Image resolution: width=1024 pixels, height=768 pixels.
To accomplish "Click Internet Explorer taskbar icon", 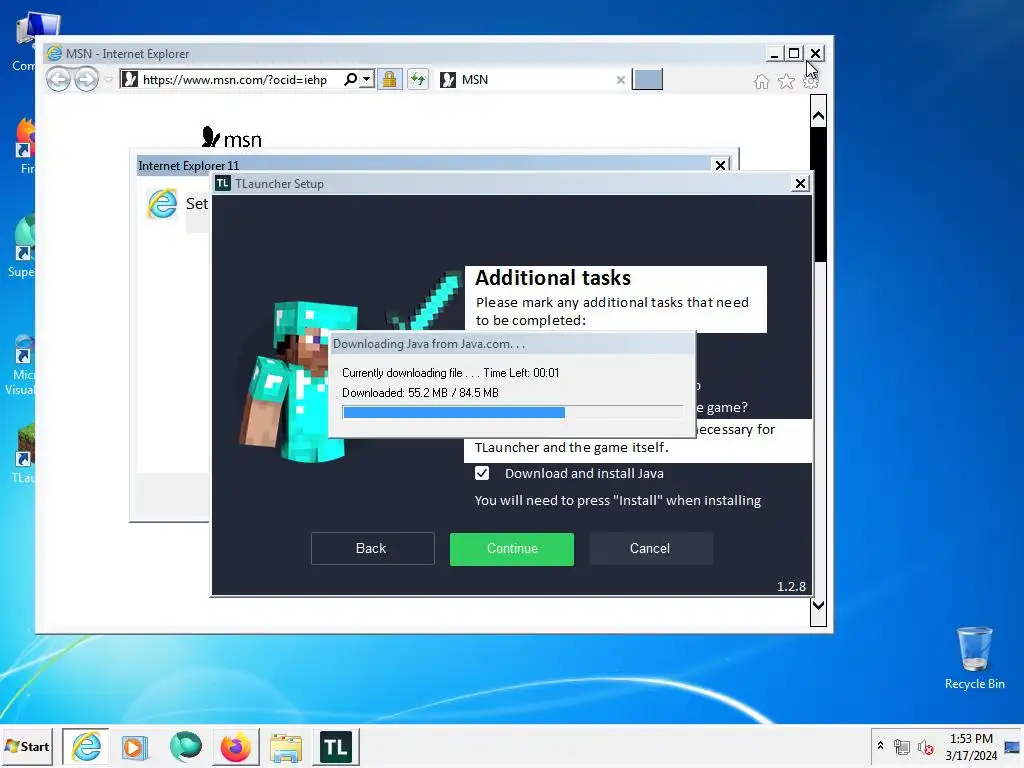I will click(x=86, y=746).
